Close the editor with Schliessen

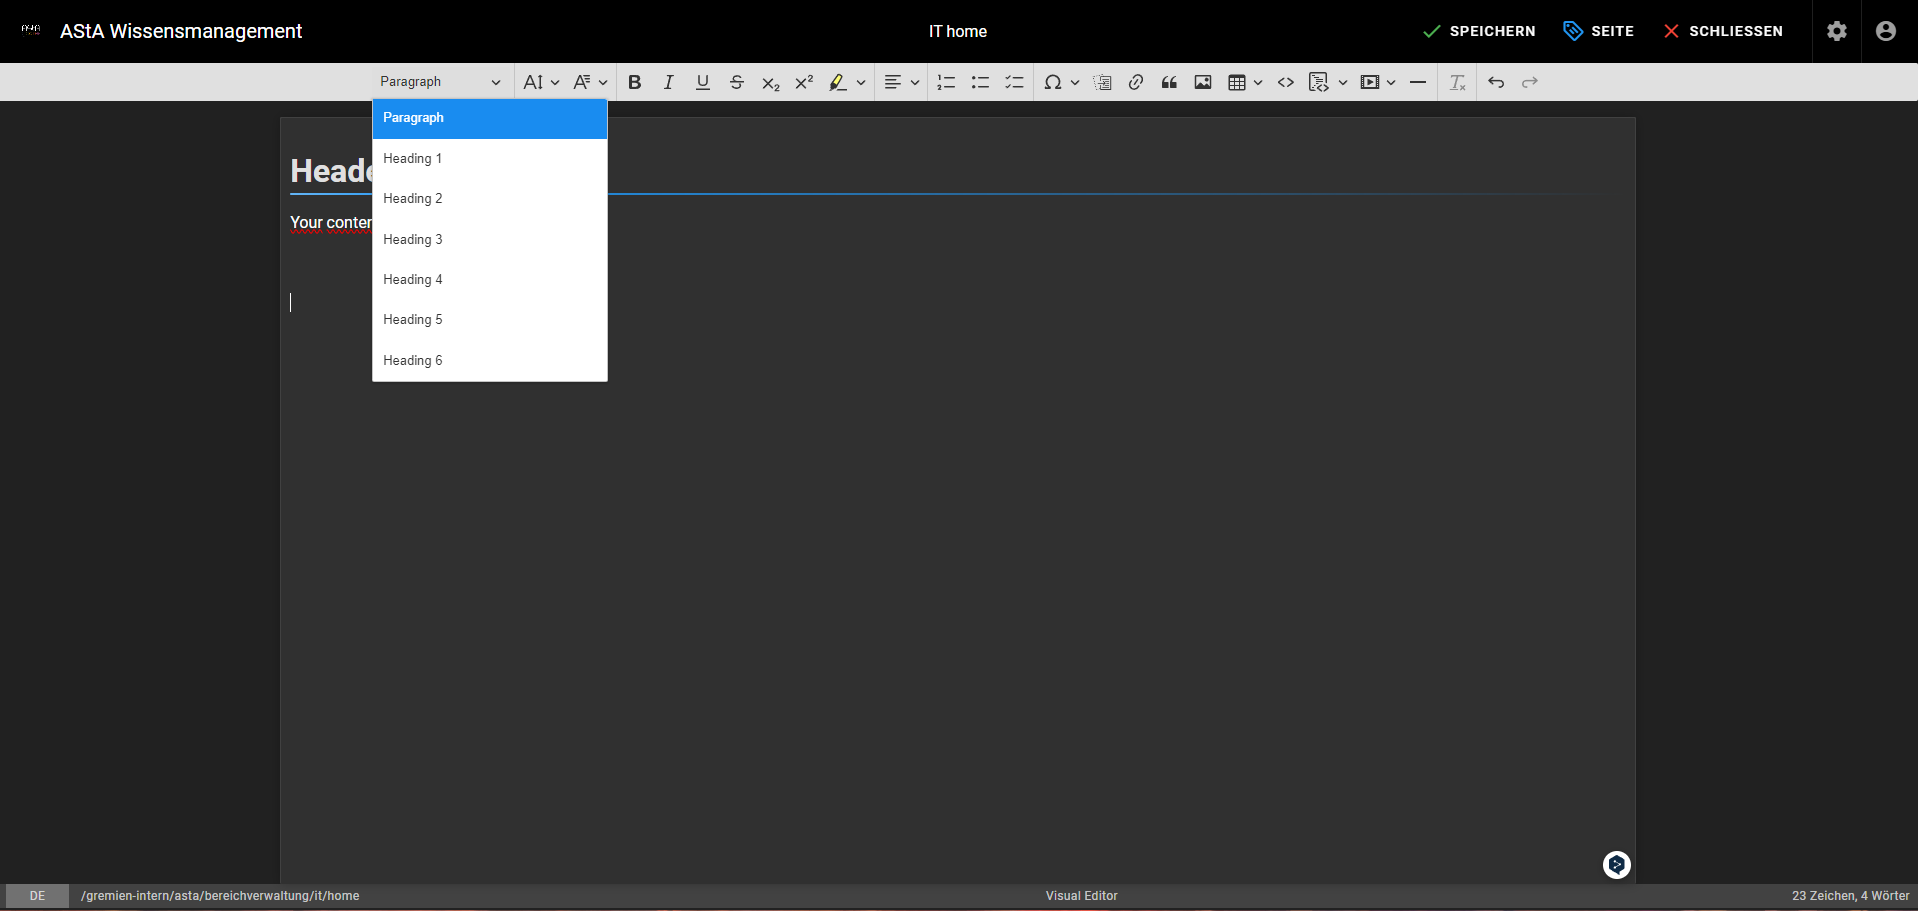pyautogui.click(x=1723, y=31)
